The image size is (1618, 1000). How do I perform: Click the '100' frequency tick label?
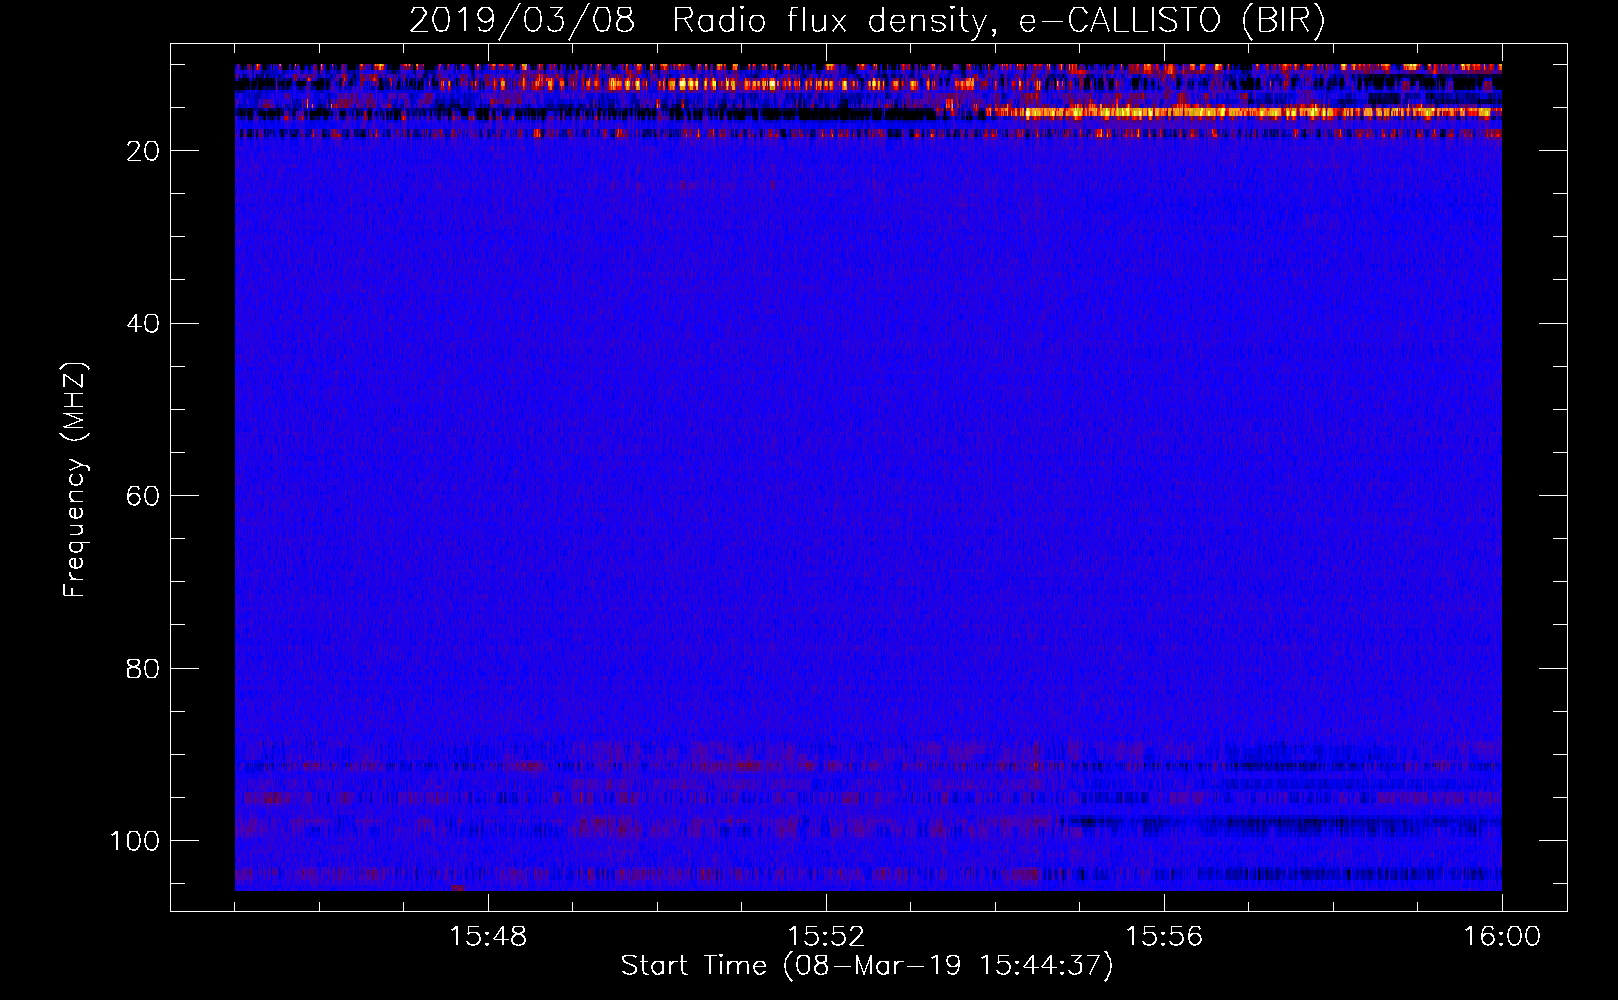[136, 841]
